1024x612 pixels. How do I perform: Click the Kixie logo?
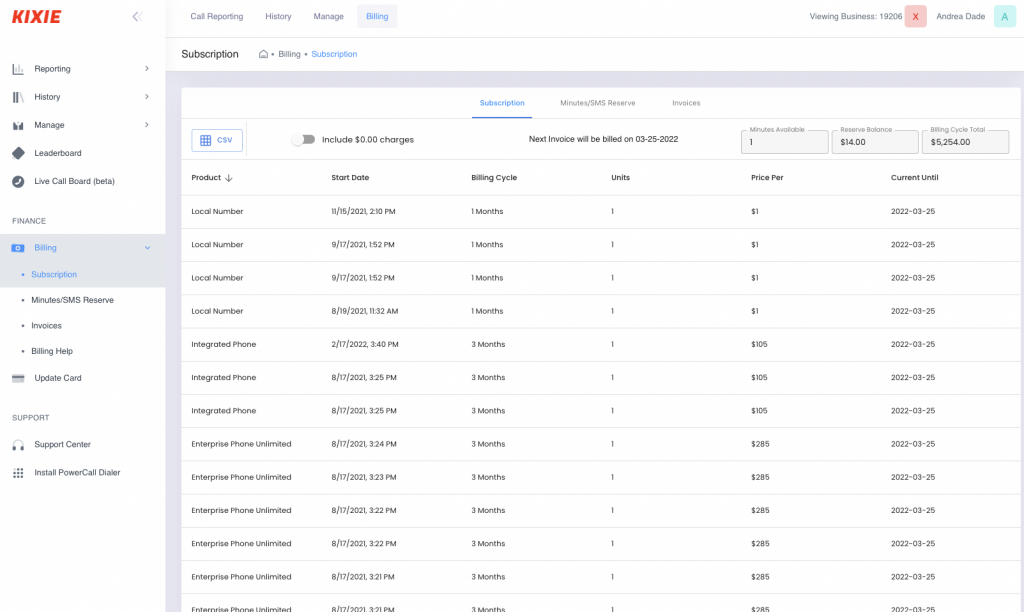tap(36, 17)
